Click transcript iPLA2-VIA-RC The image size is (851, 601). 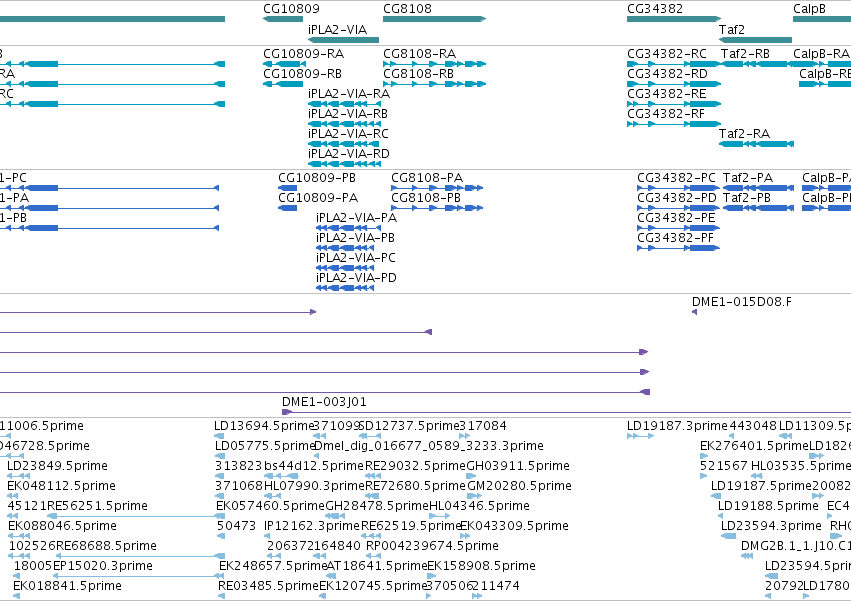pos(348,134)
